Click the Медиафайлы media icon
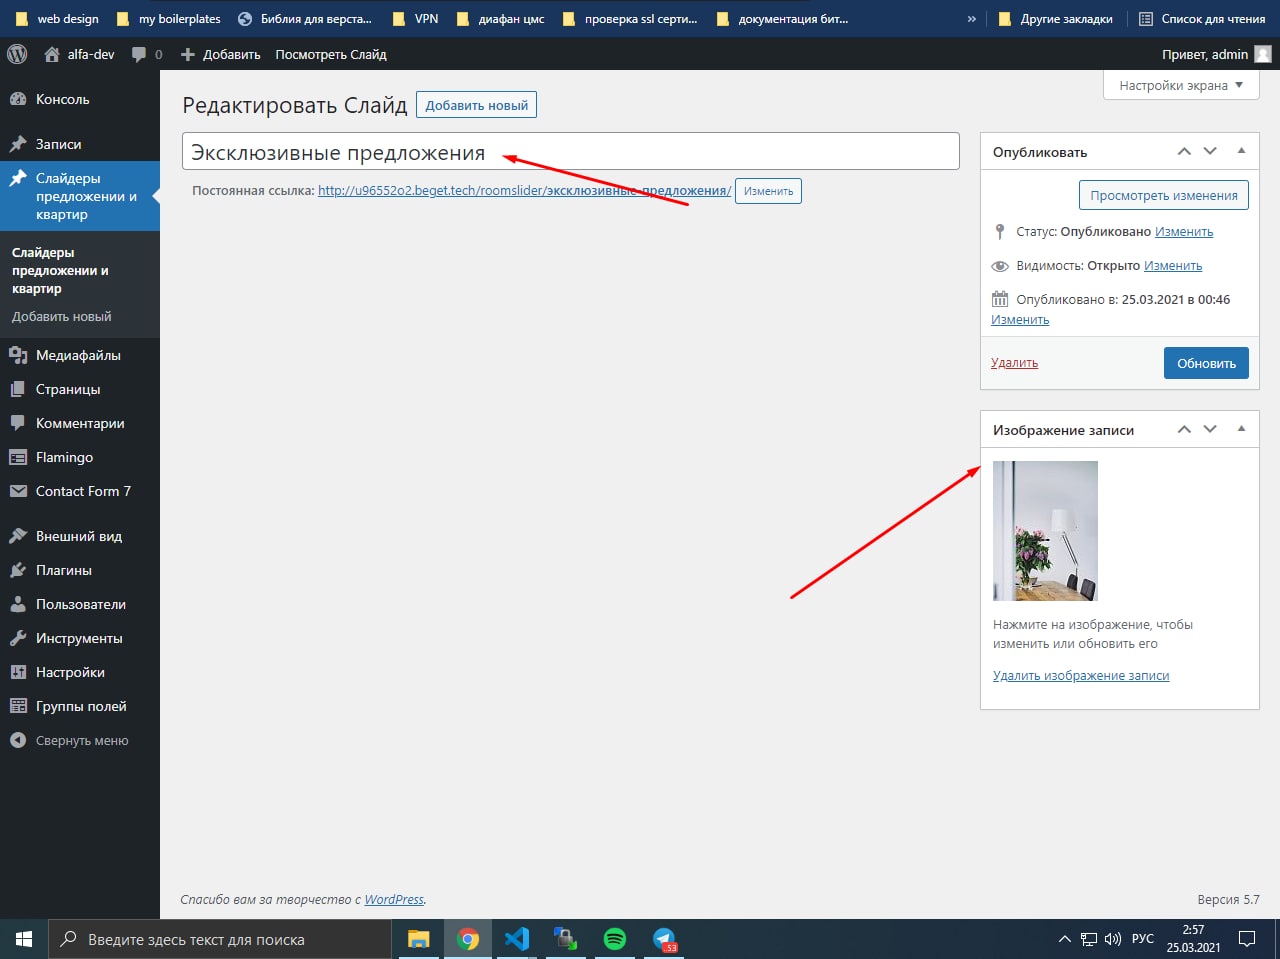Image resolution: width=1280 pixels, height=959 pixels. pos(18,355)
